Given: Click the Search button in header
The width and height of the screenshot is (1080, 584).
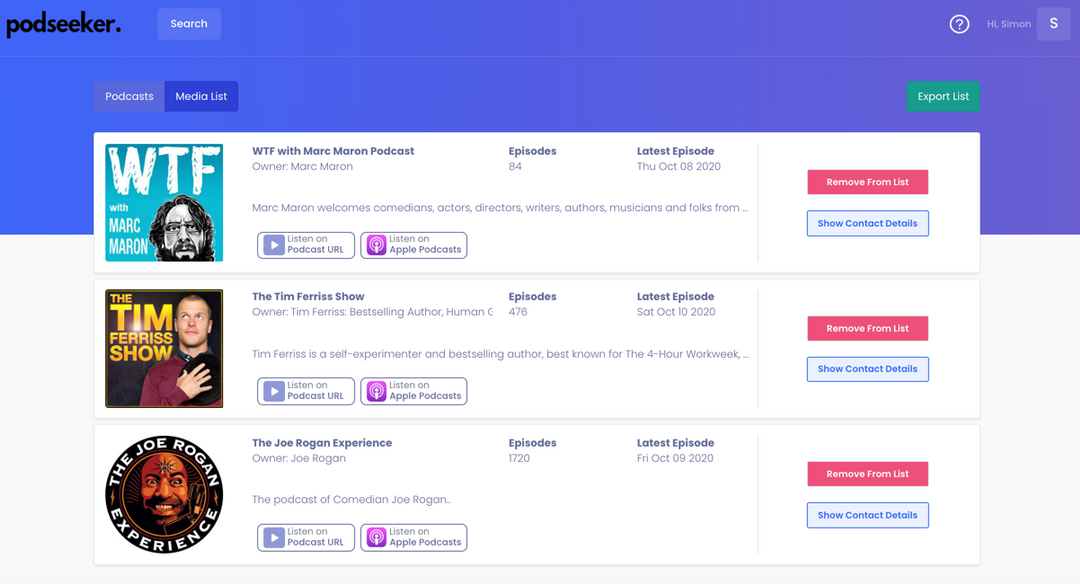Looking at the screenshot, I should pyautogui.click(x=189, y=24).
